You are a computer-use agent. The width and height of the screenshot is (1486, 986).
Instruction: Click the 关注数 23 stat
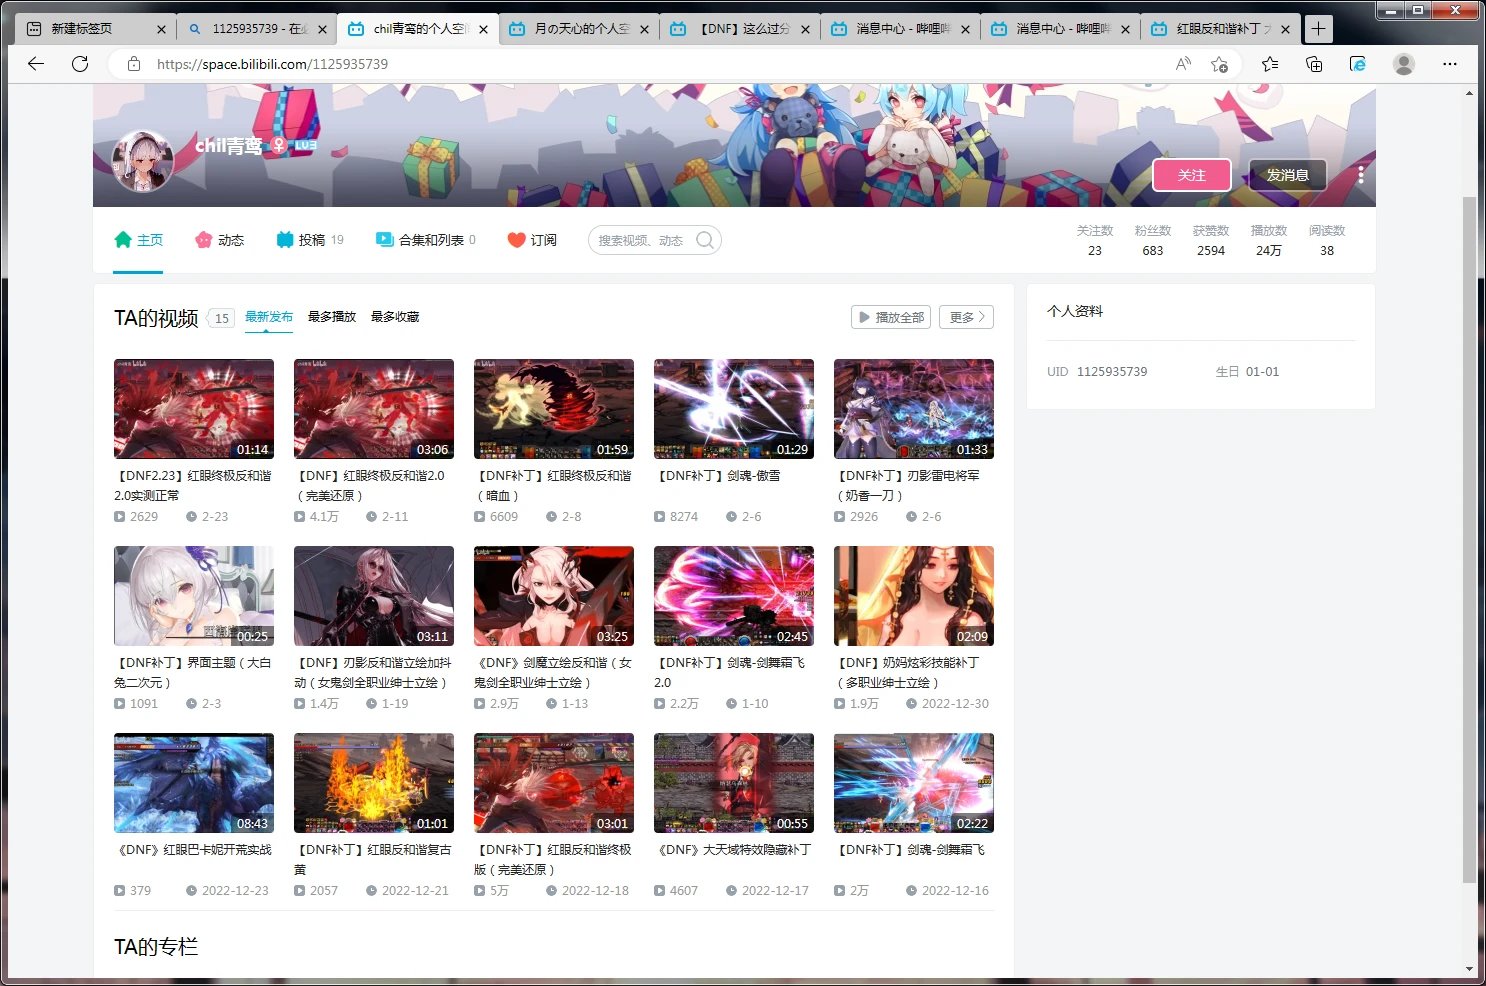pyautogui.click(x=1095, y=240)
